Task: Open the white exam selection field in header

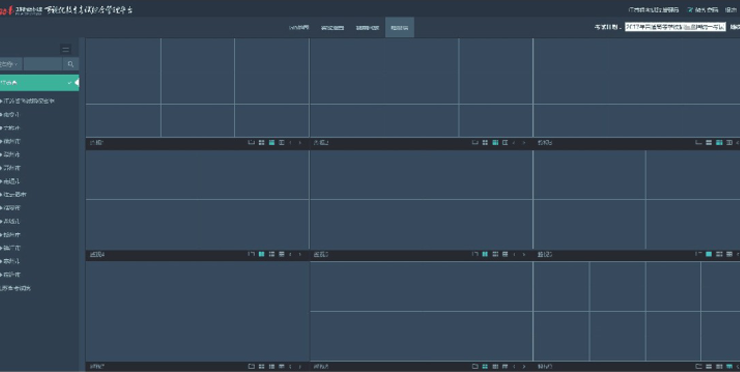Action: (675, 27)
